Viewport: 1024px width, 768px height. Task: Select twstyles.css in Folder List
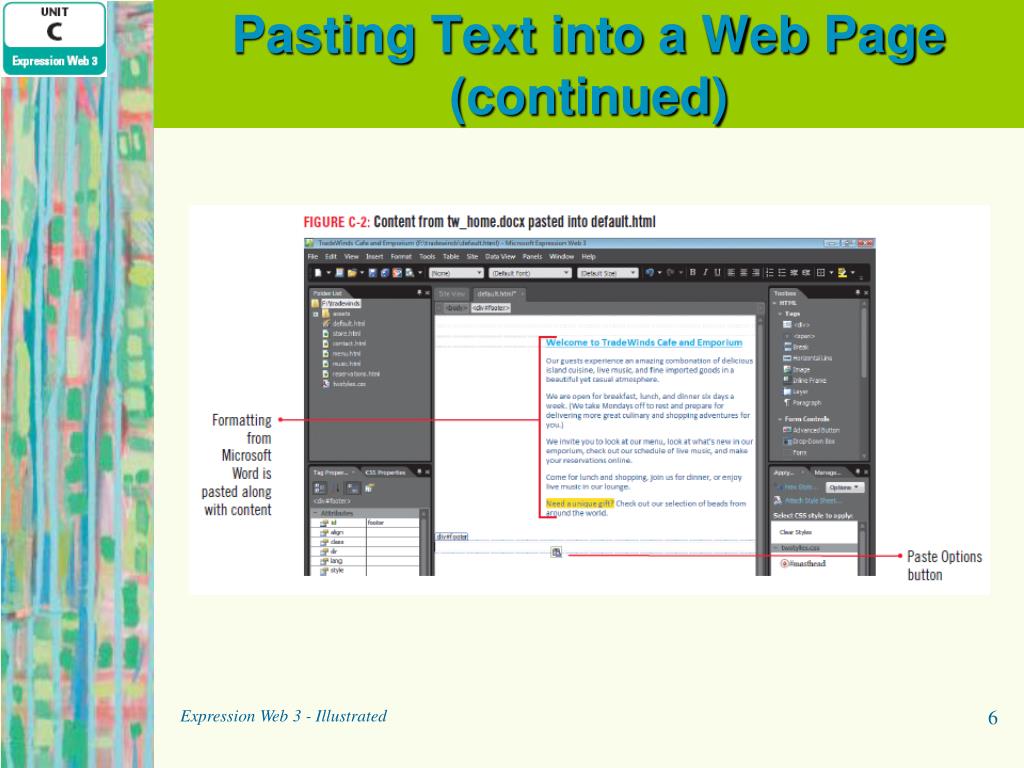click(x=349, y=384)
